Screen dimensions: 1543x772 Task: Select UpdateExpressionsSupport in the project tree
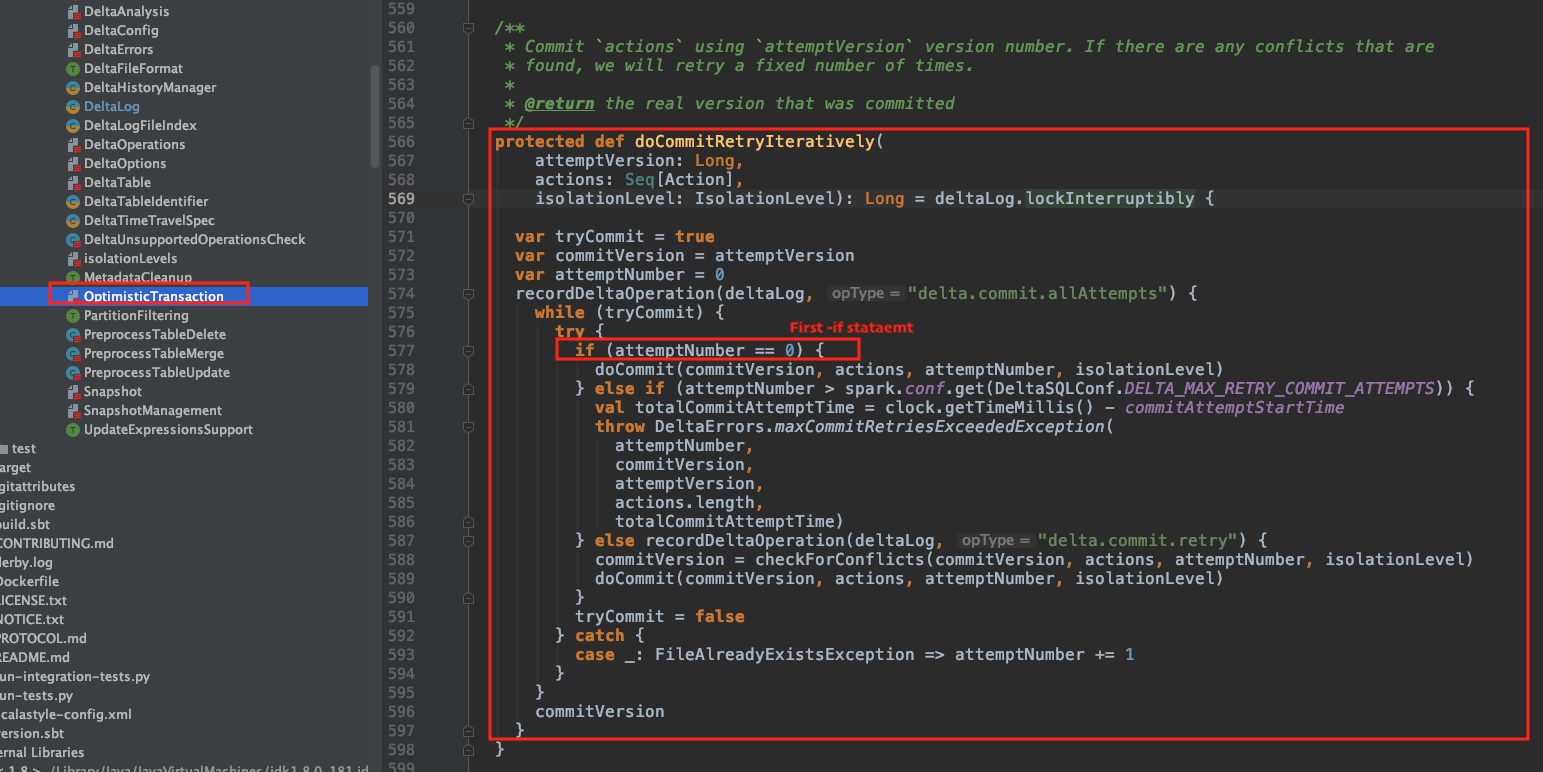[x=168, y=430]
